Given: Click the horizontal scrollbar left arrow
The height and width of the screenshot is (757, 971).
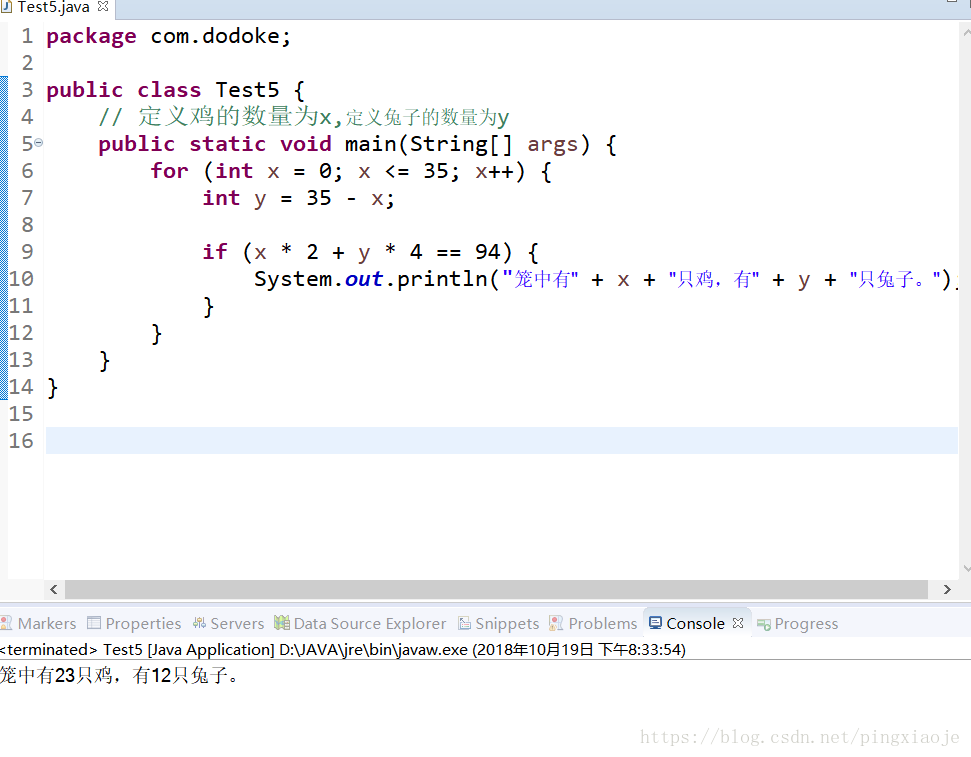Looking at the screenshot, I should point(54,589).
